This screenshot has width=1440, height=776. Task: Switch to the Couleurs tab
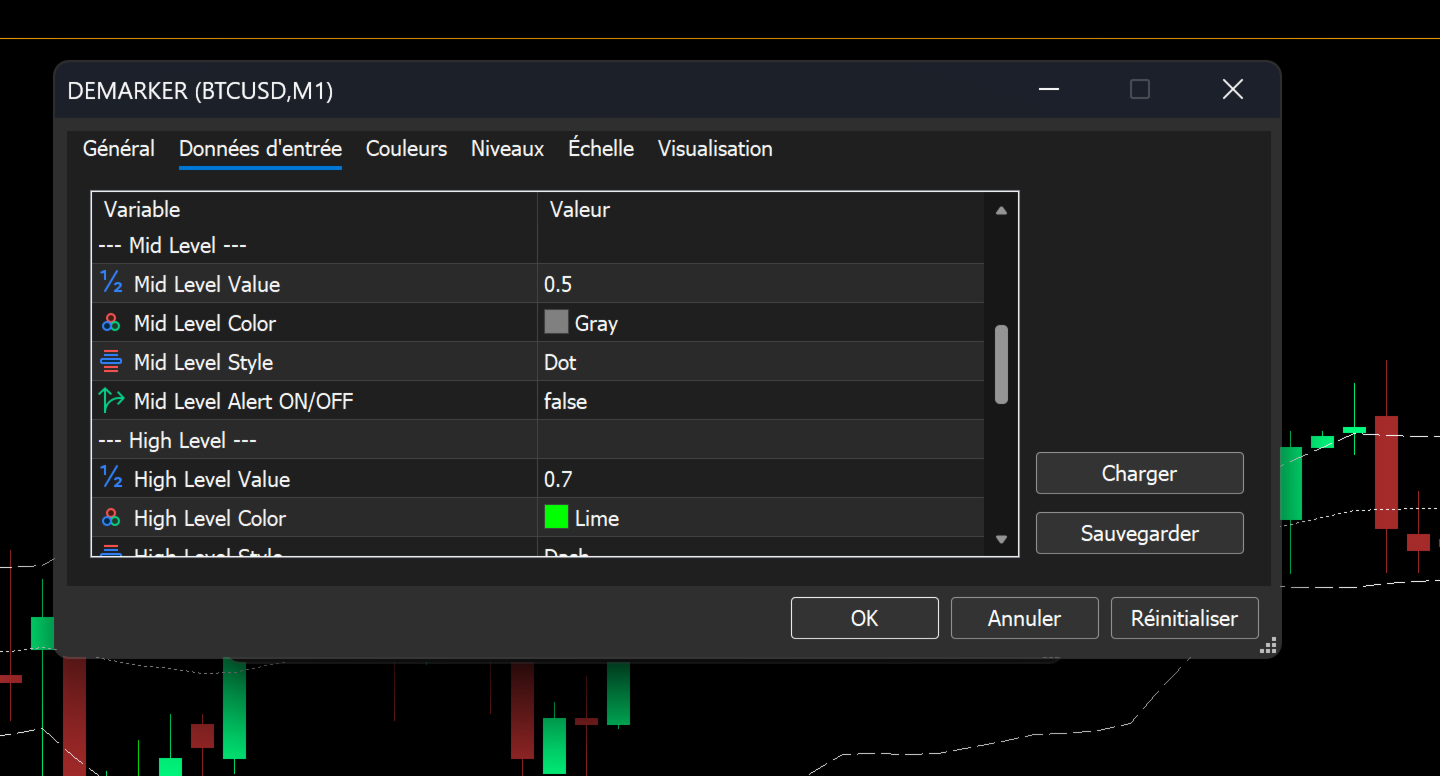click(x=406, y=149)
